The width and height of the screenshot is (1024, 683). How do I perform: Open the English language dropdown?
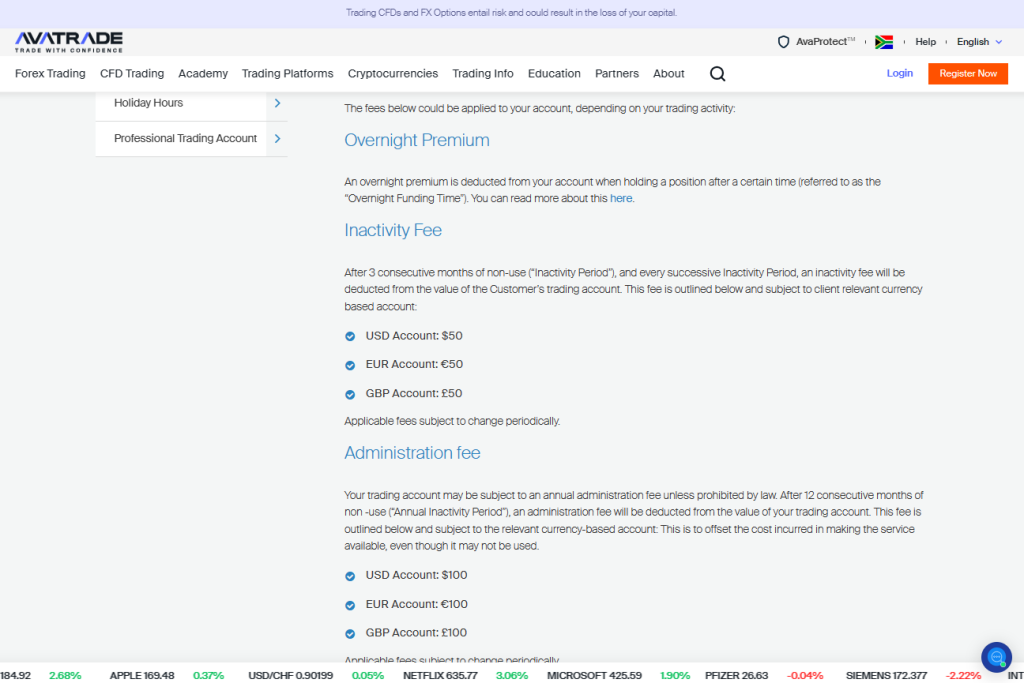coord(979,42)
